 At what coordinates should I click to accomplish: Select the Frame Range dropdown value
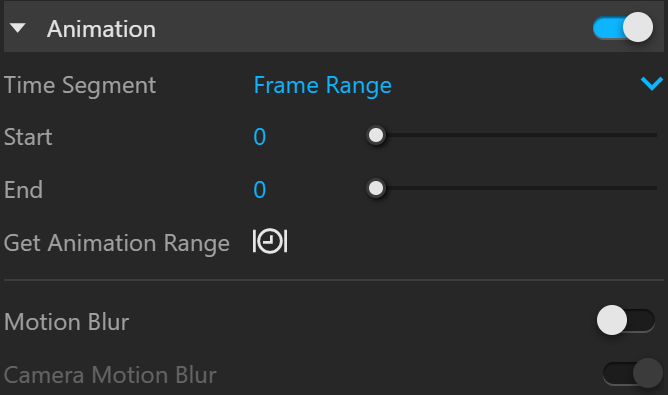click(x=322, y=85)
